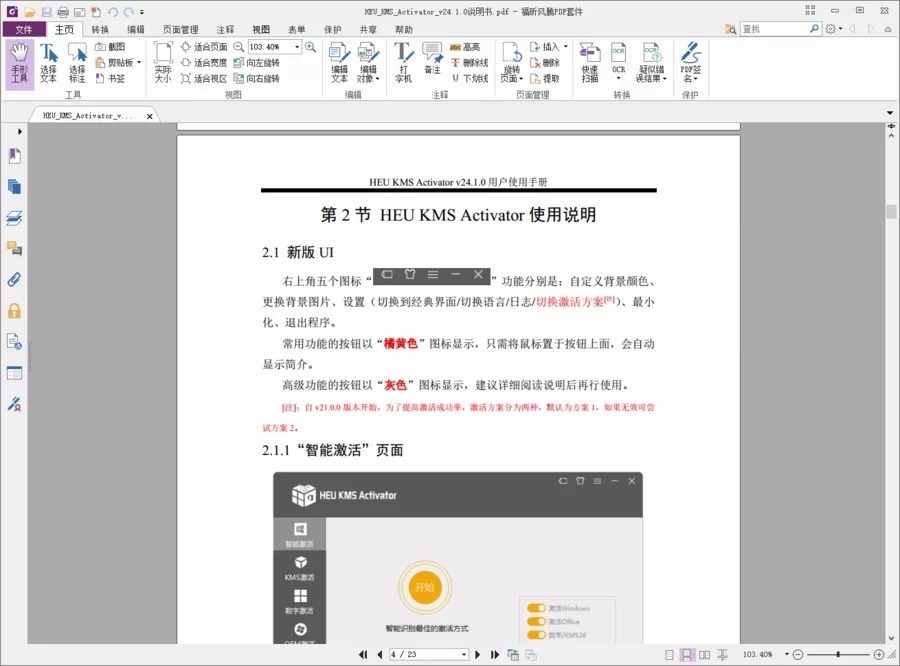The image size is (900, 666).
Task: Open the security lock panel
Action: (14, 311)
